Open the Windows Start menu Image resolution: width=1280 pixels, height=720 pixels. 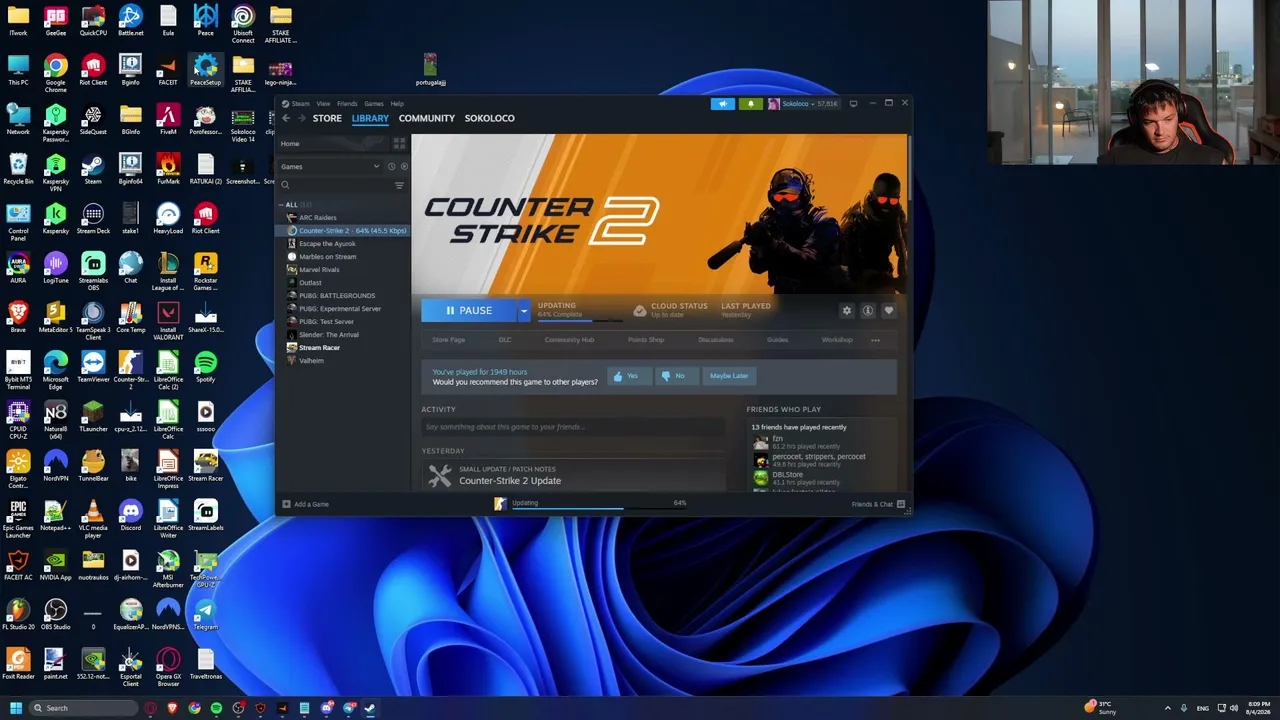16,708
